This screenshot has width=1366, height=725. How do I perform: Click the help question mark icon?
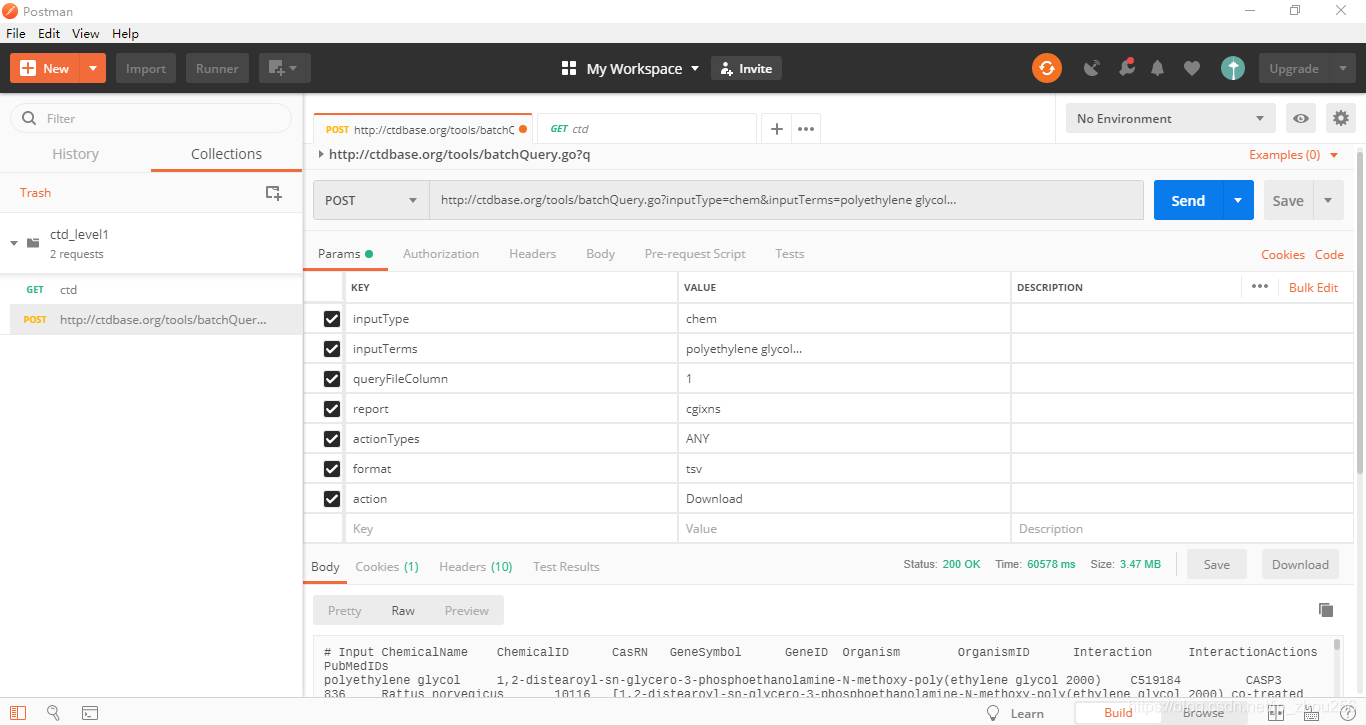click(1347, 713)
